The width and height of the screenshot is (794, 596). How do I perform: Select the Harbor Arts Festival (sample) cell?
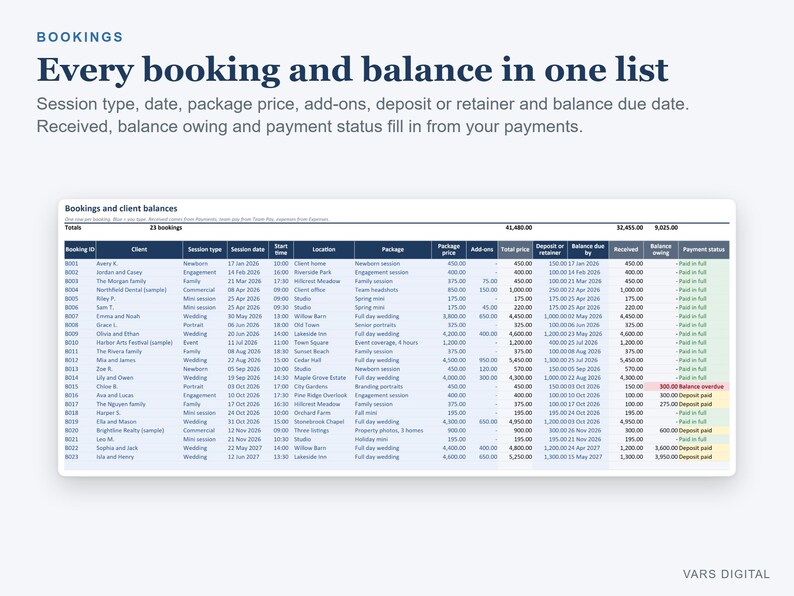tap(134, 343)
